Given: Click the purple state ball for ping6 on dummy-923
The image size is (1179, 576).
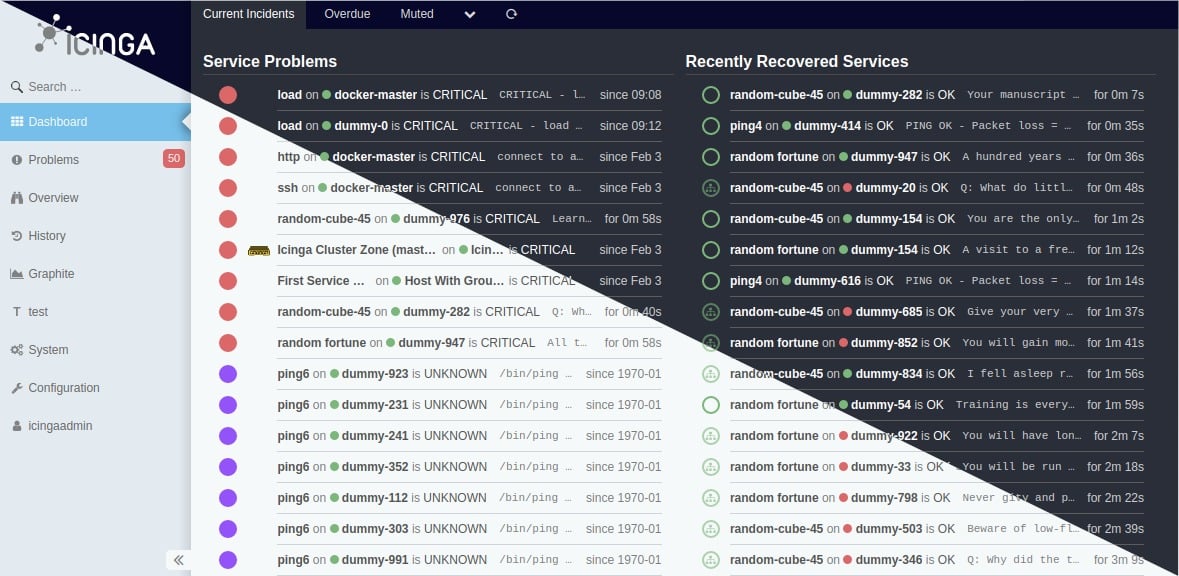Looking at the screenshot, I should tap(228, 374).
